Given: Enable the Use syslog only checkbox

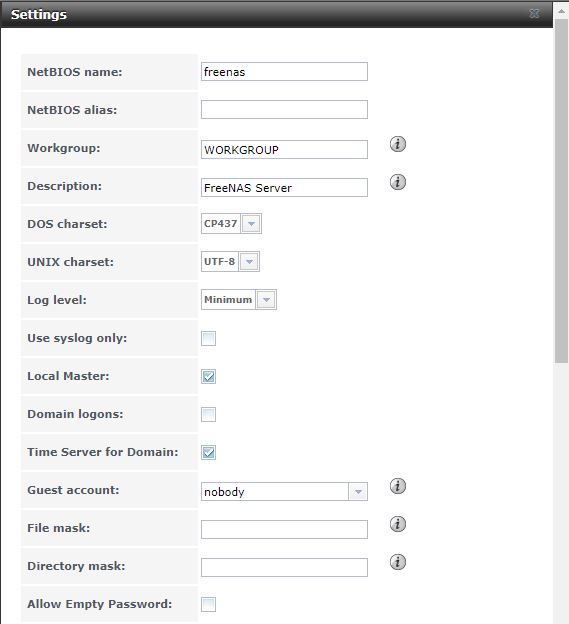Looking at the screenshot, I should pos(209,339).
